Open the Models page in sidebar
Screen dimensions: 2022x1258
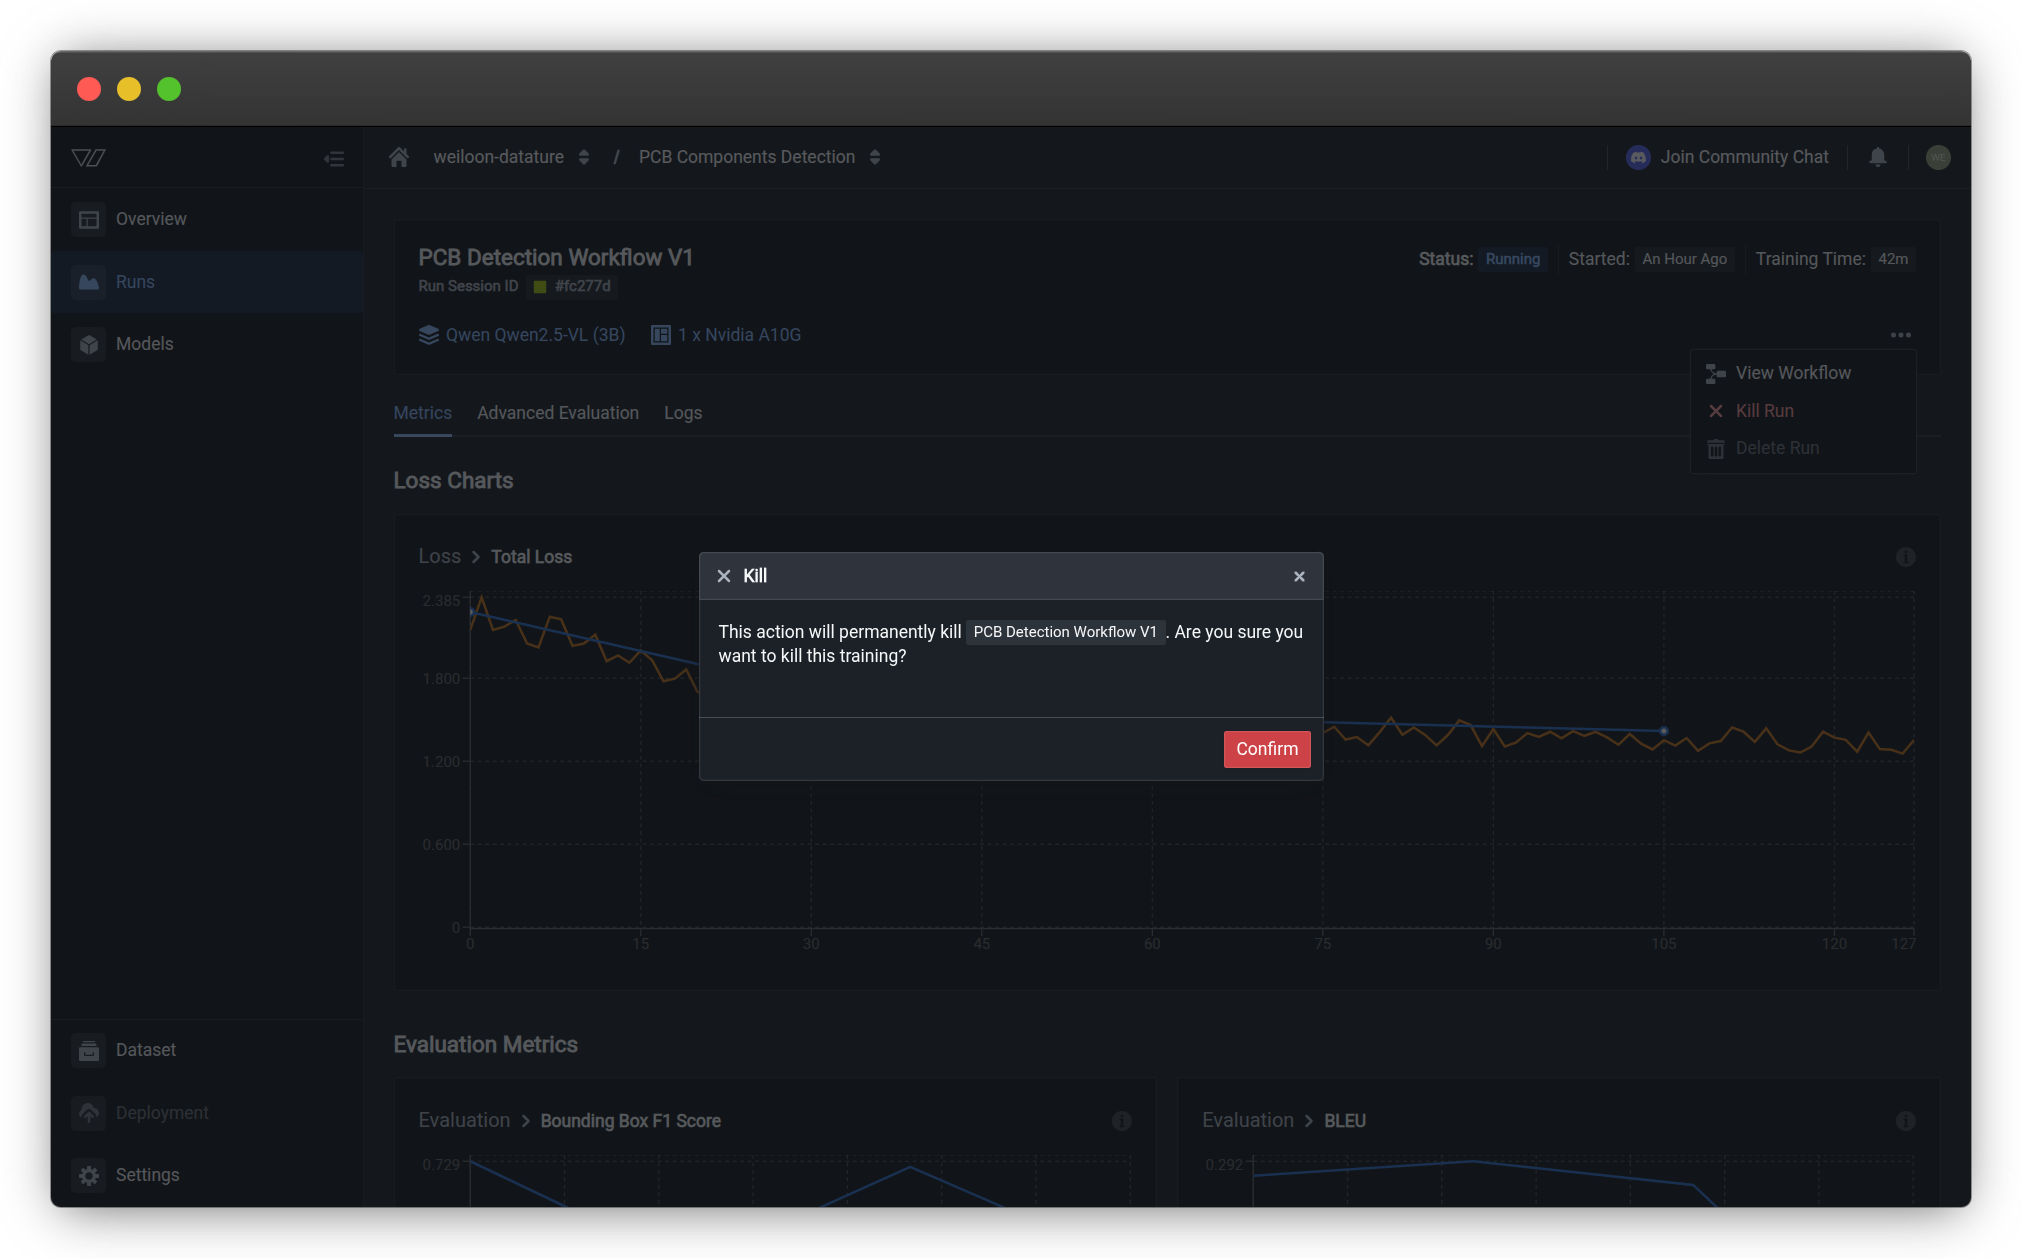[144, 344]
